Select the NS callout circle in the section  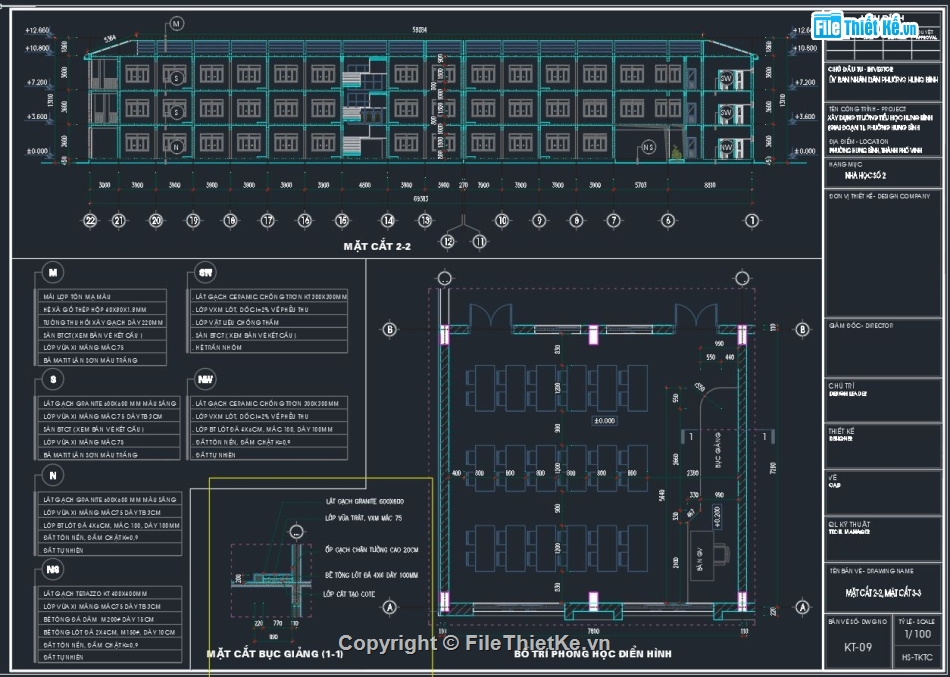tap(649, 147)
